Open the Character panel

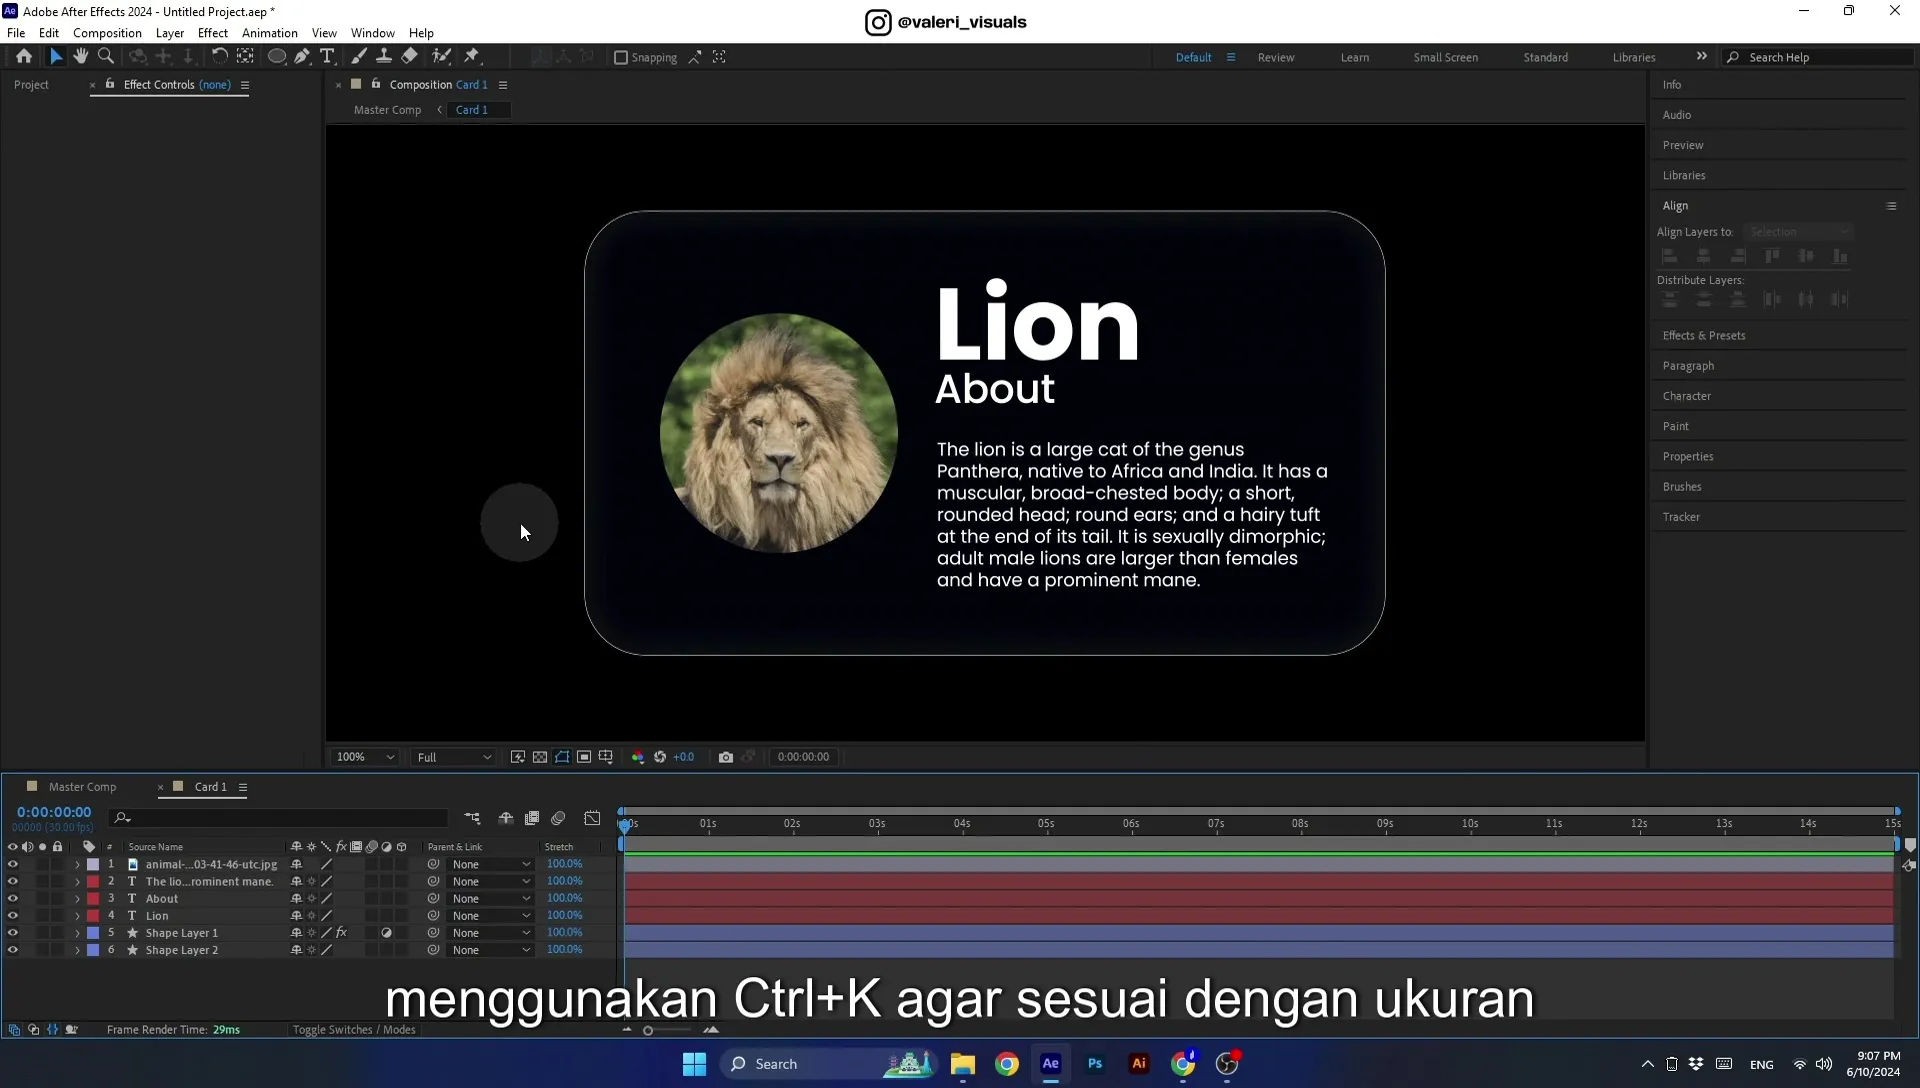1687,397
